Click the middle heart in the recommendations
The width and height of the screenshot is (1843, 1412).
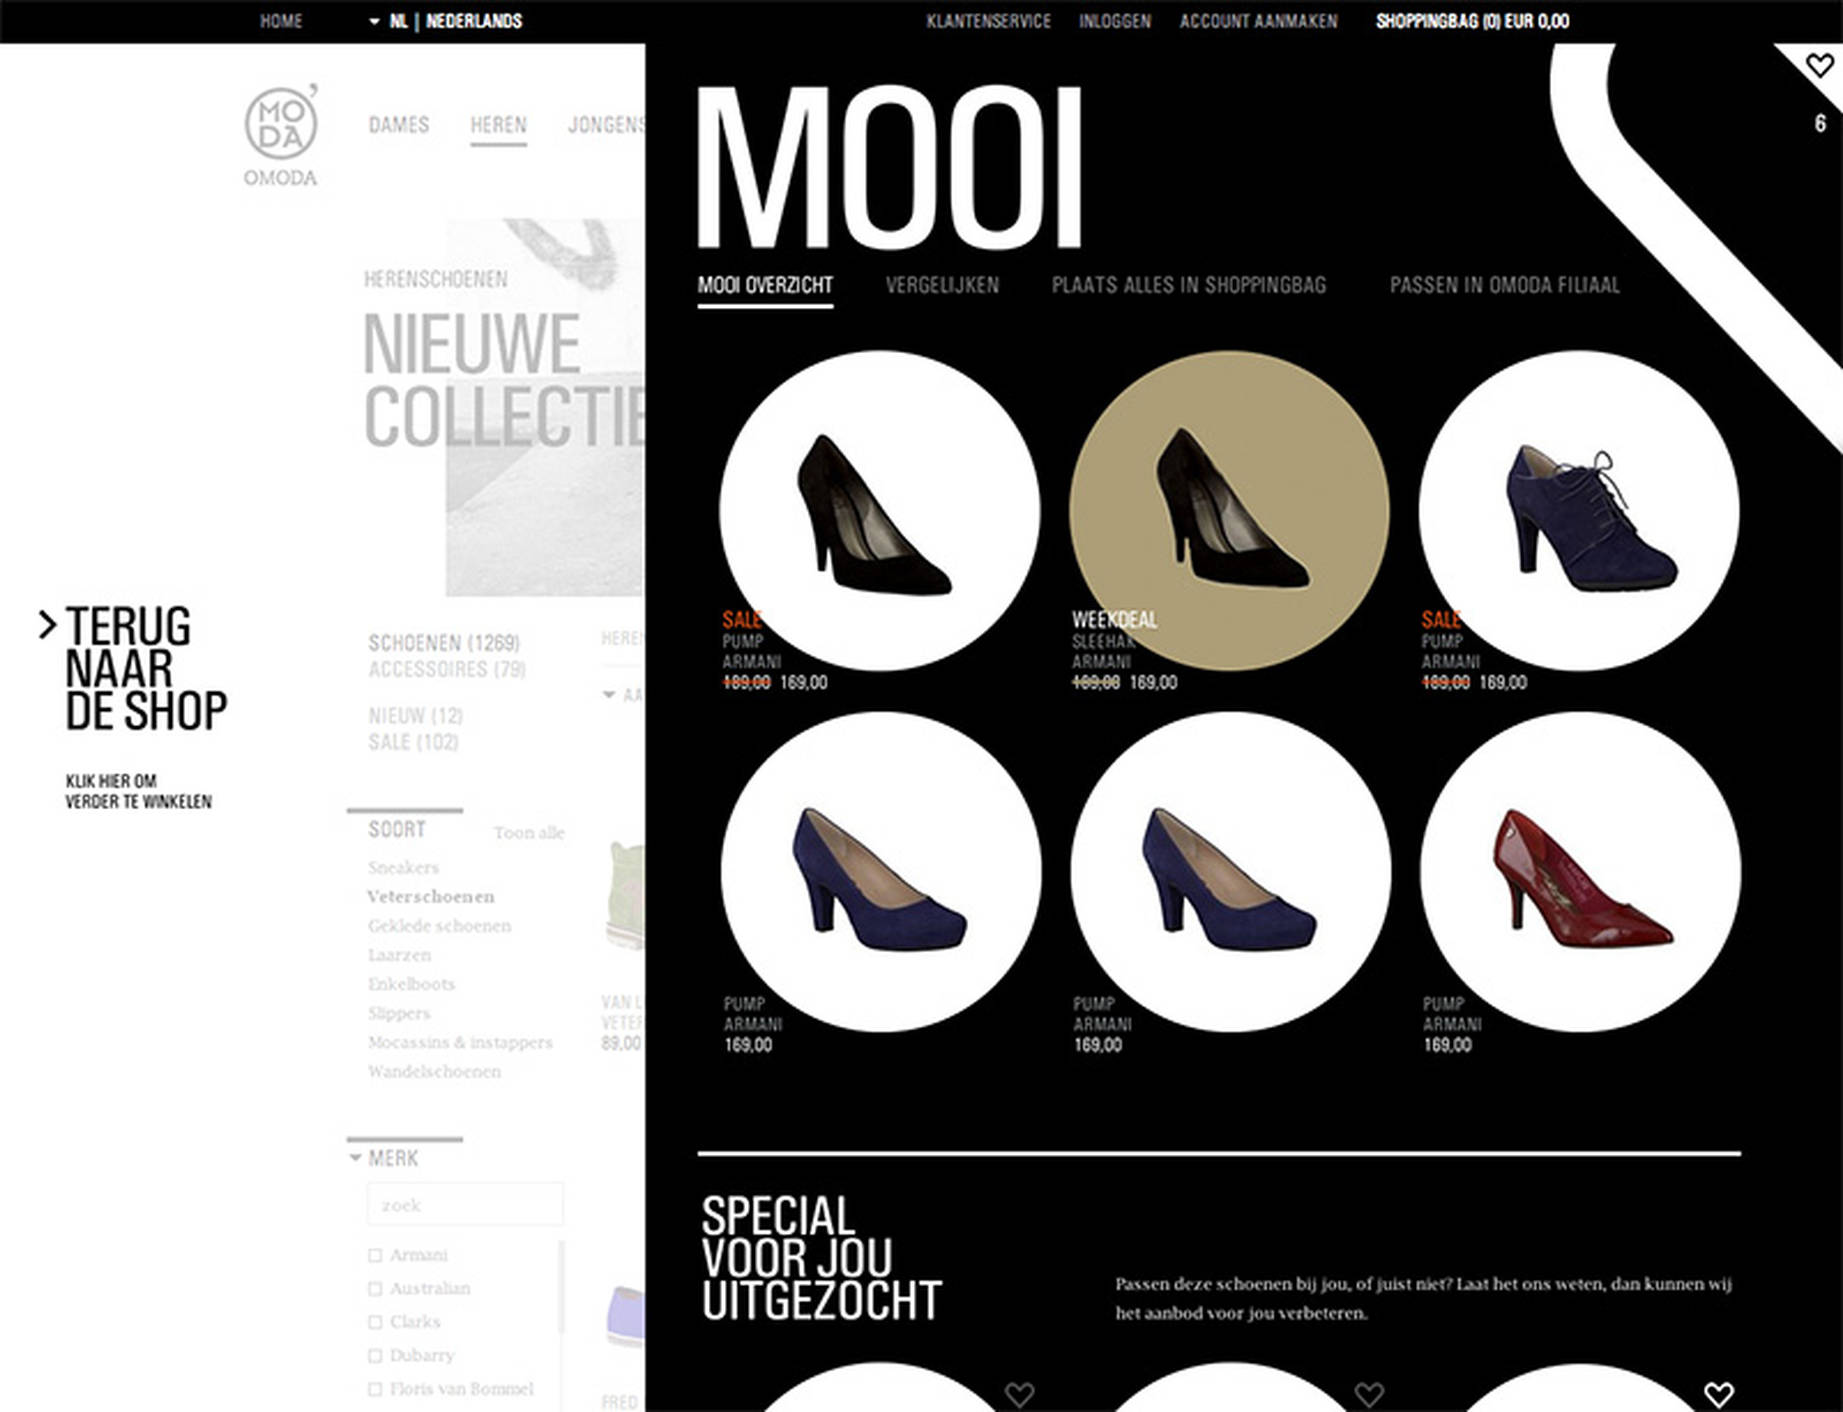[1369, 1393]
